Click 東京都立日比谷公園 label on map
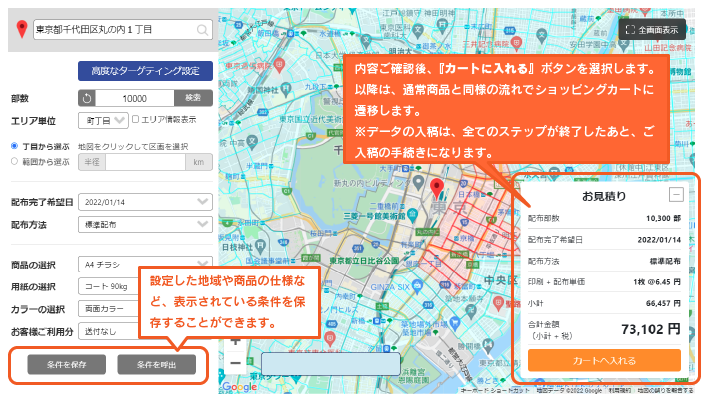The height and width of the screenshot is (406, 713). click(364, 261)
